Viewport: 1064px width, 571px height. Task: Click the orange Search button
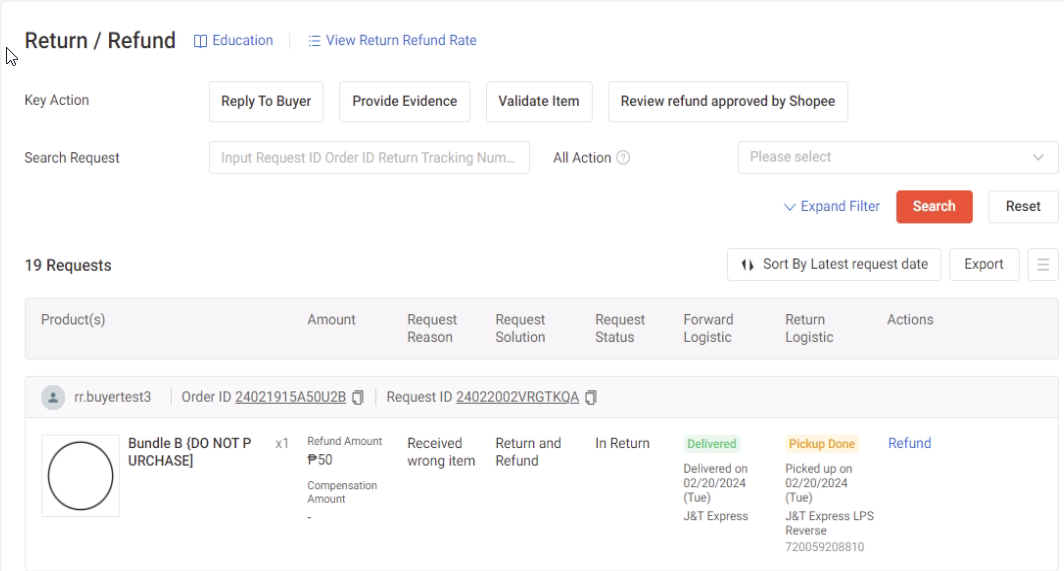pyautogui.click(x=934, y=207)
